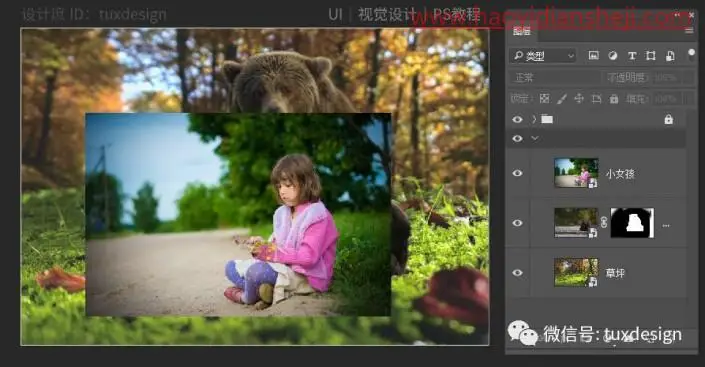Image resolution: width=705 pixels, height=367 pixels.
Task: Open the Layers panel tab 图层
Action: pyautogui.click(x=522, y=31)
